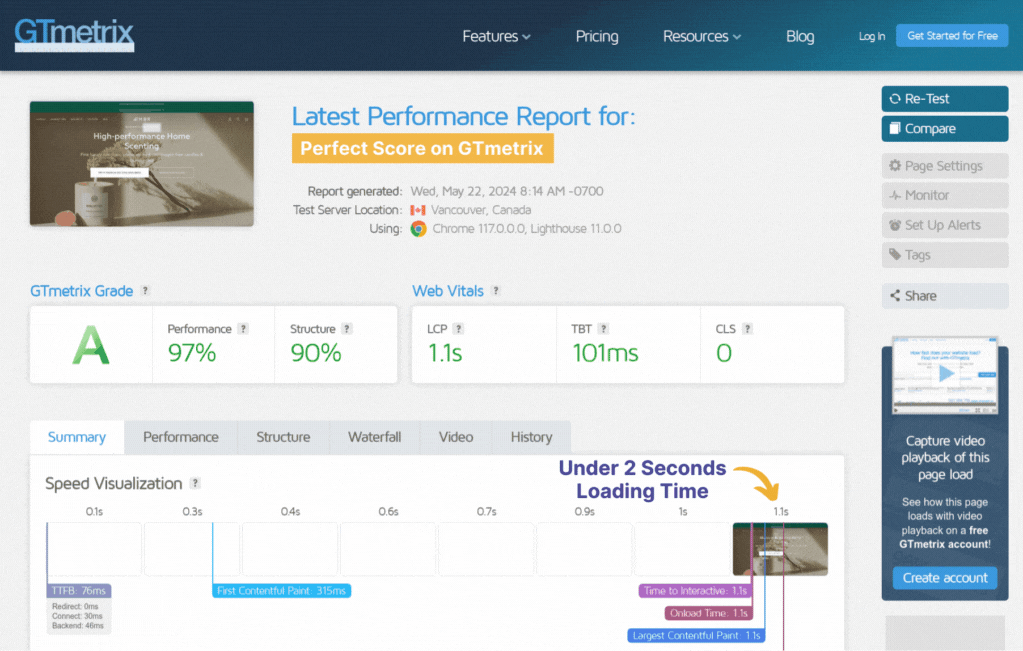The image size is (1023, 651).
Task: Click the 97% Performance score
Action: [x=192, y=353]
